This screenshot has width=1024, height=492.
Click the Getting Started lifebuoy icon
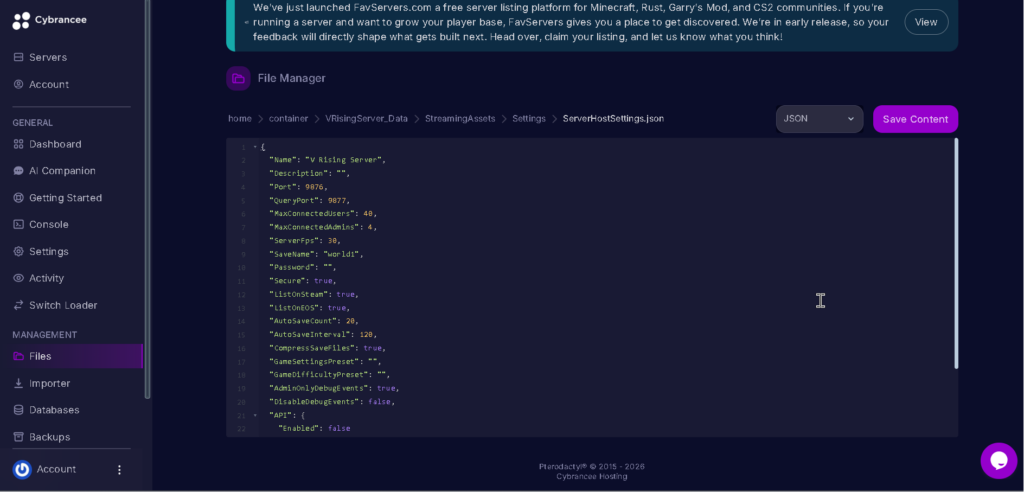pos(18,197)
